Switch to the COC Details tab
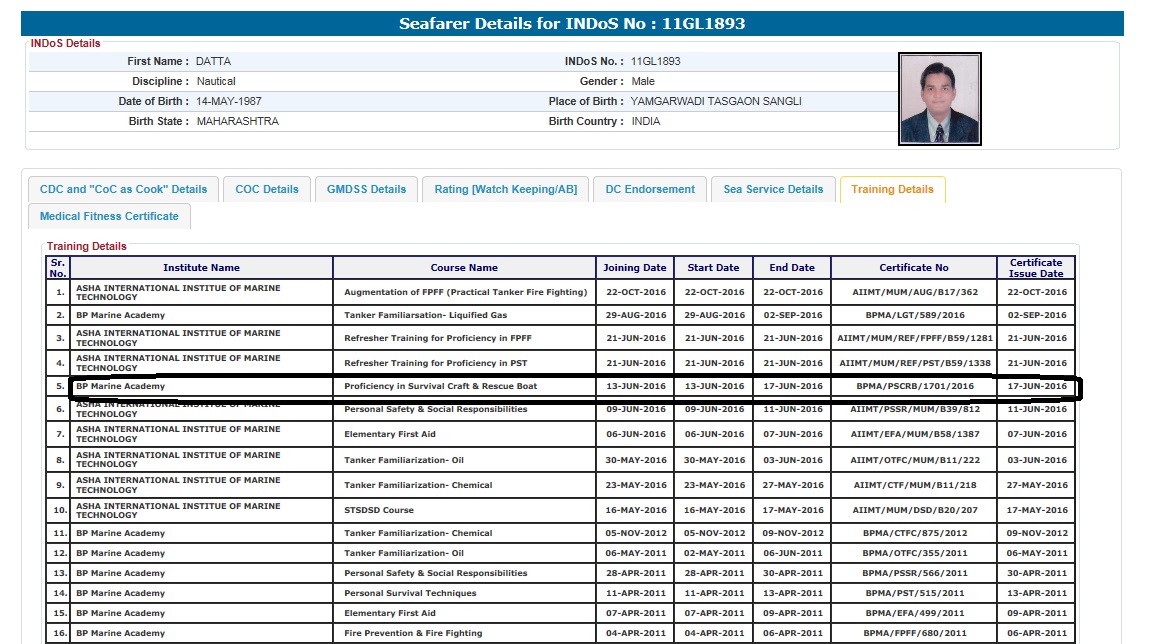Image resolution: width=1153 pixels, height=644 pixels. coord(267,189)
